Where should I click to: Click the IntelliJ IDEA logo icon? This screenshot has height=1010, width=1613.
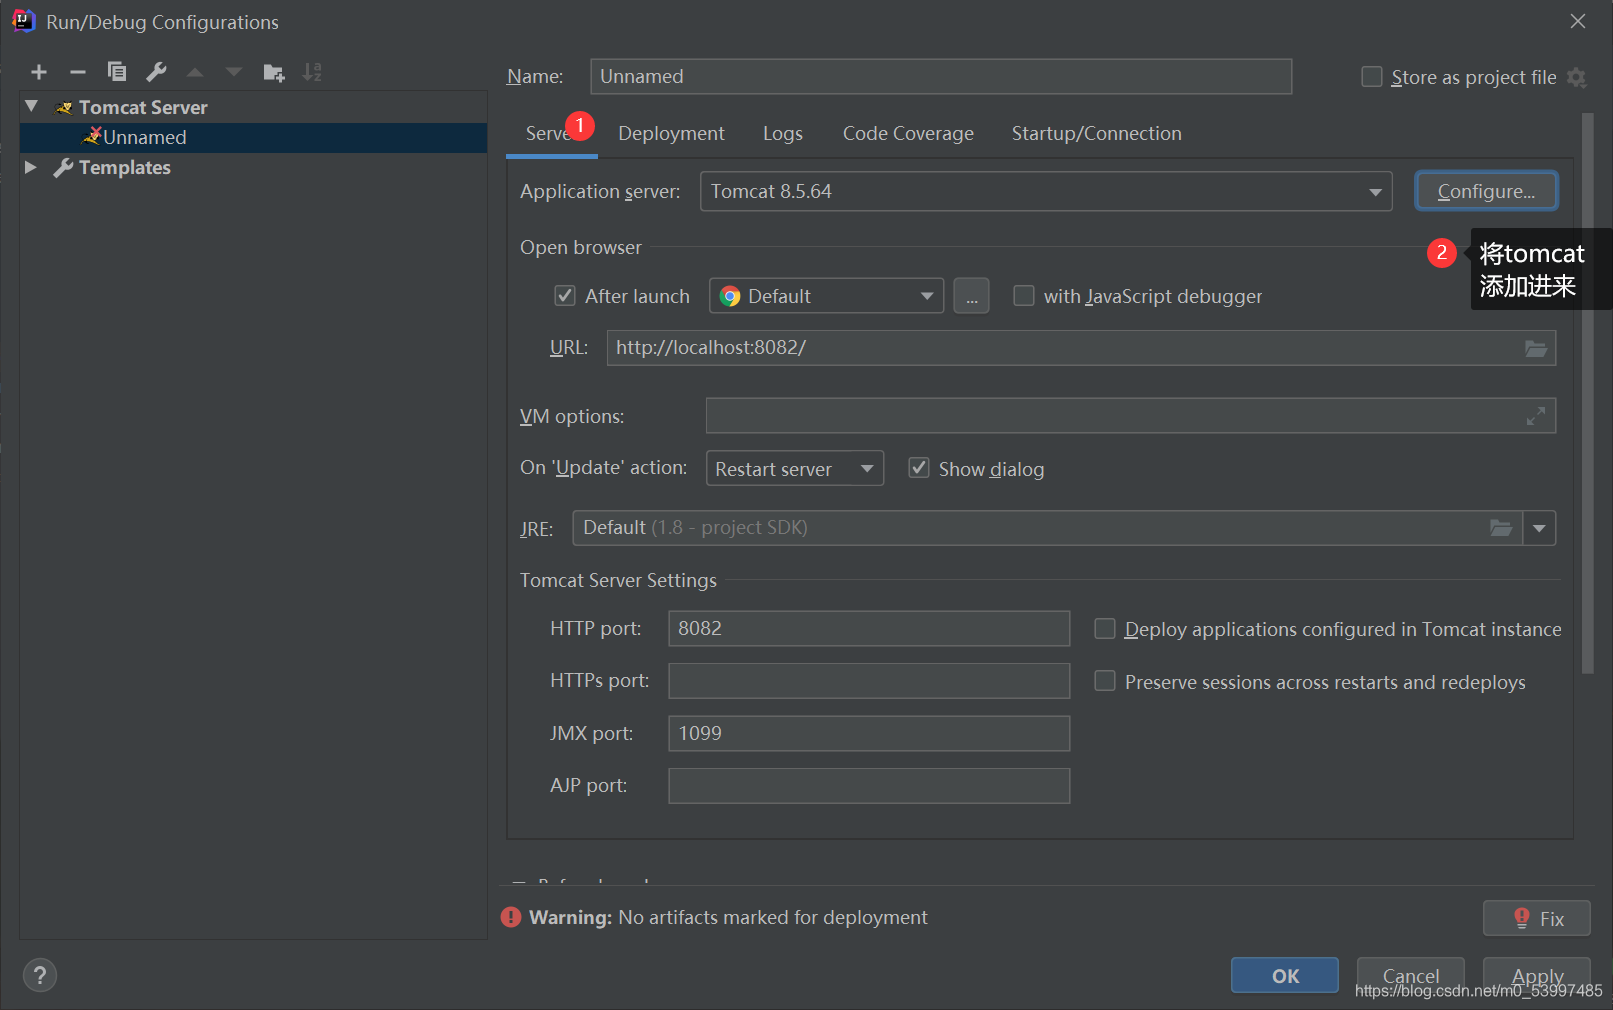(24, 21)
